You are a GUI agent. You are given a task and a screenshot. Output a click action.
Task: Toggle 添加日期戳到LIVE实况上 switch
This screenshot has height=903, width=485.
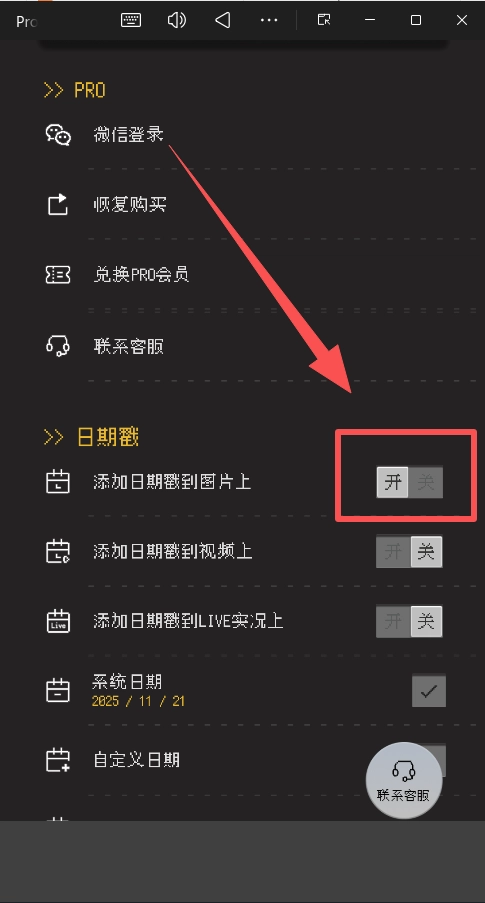pyautogui.click(x=410, y=621)
